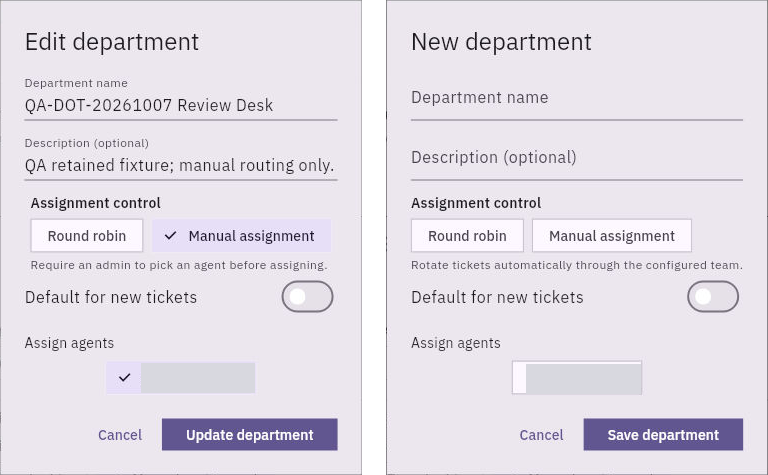The image size is (768, 475).
Task: Cancel the New department dialog
Action: 541,435
